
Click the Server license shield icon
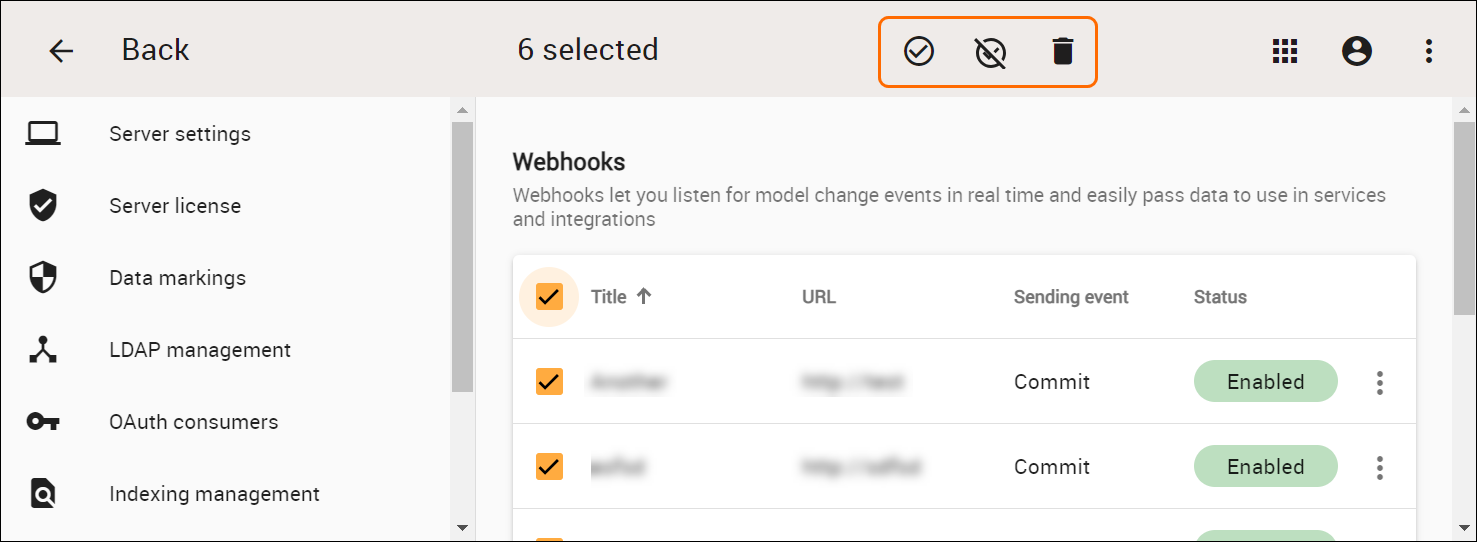[x=43, y=206]
